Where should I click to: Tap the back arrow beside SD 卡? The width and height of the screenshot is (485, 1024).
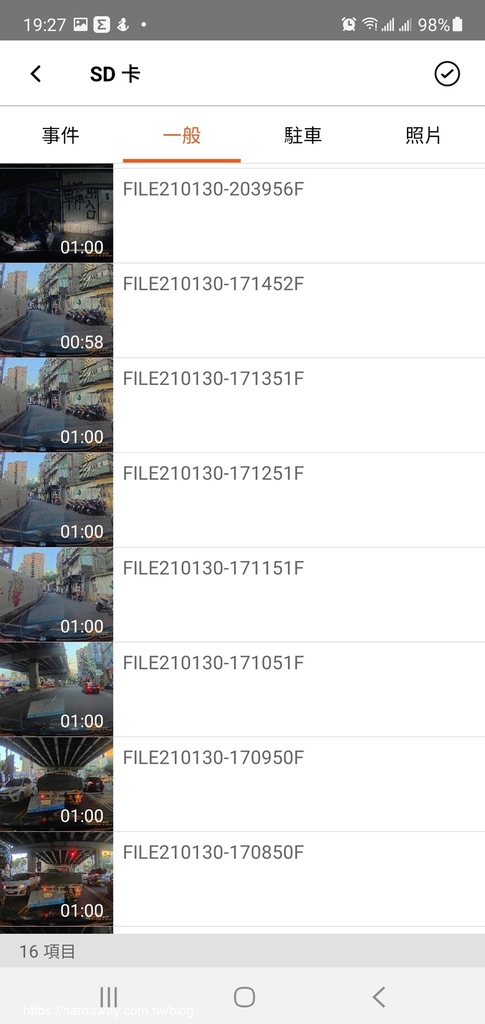(x=36, y=74)
